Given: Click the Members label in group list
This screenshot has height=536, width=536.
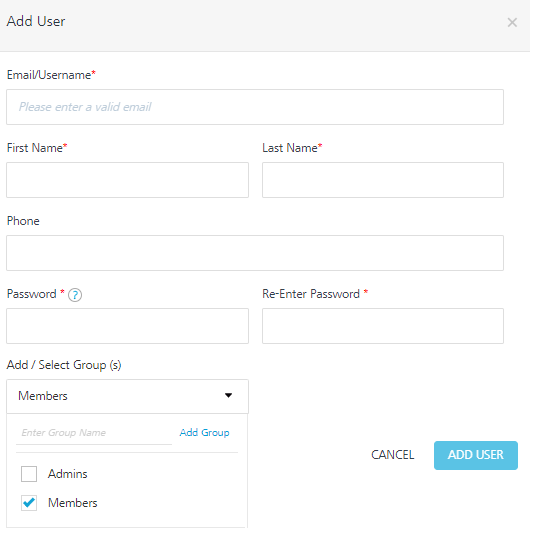Looking at the screenshot, I should (73, 503).
